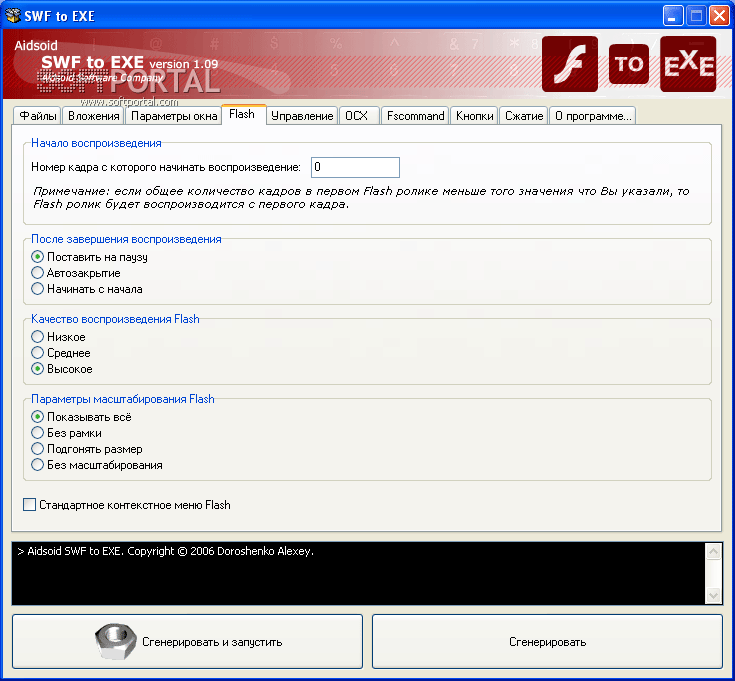The image size is (735, 681).
Task: Click the Flash logo icon in banner
Action: 570,64
